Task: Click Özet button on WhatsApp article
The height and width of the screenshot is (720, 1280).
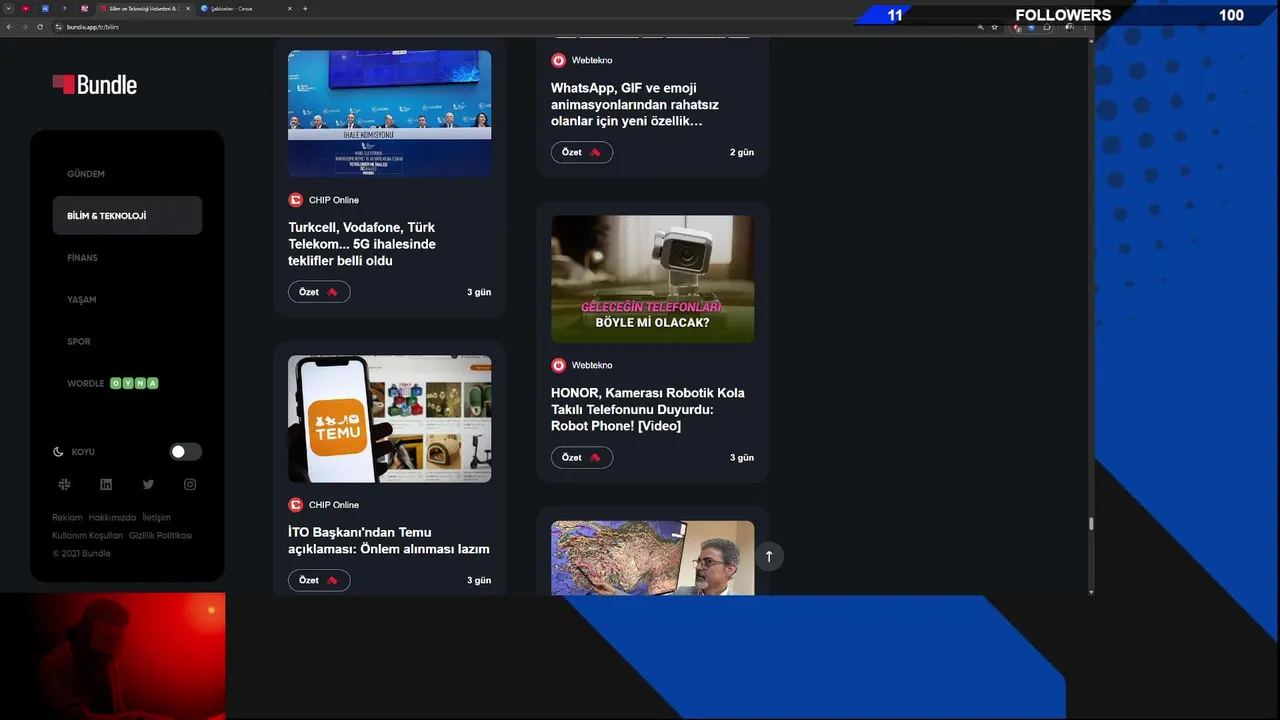Action: click(x=582, y=152)
